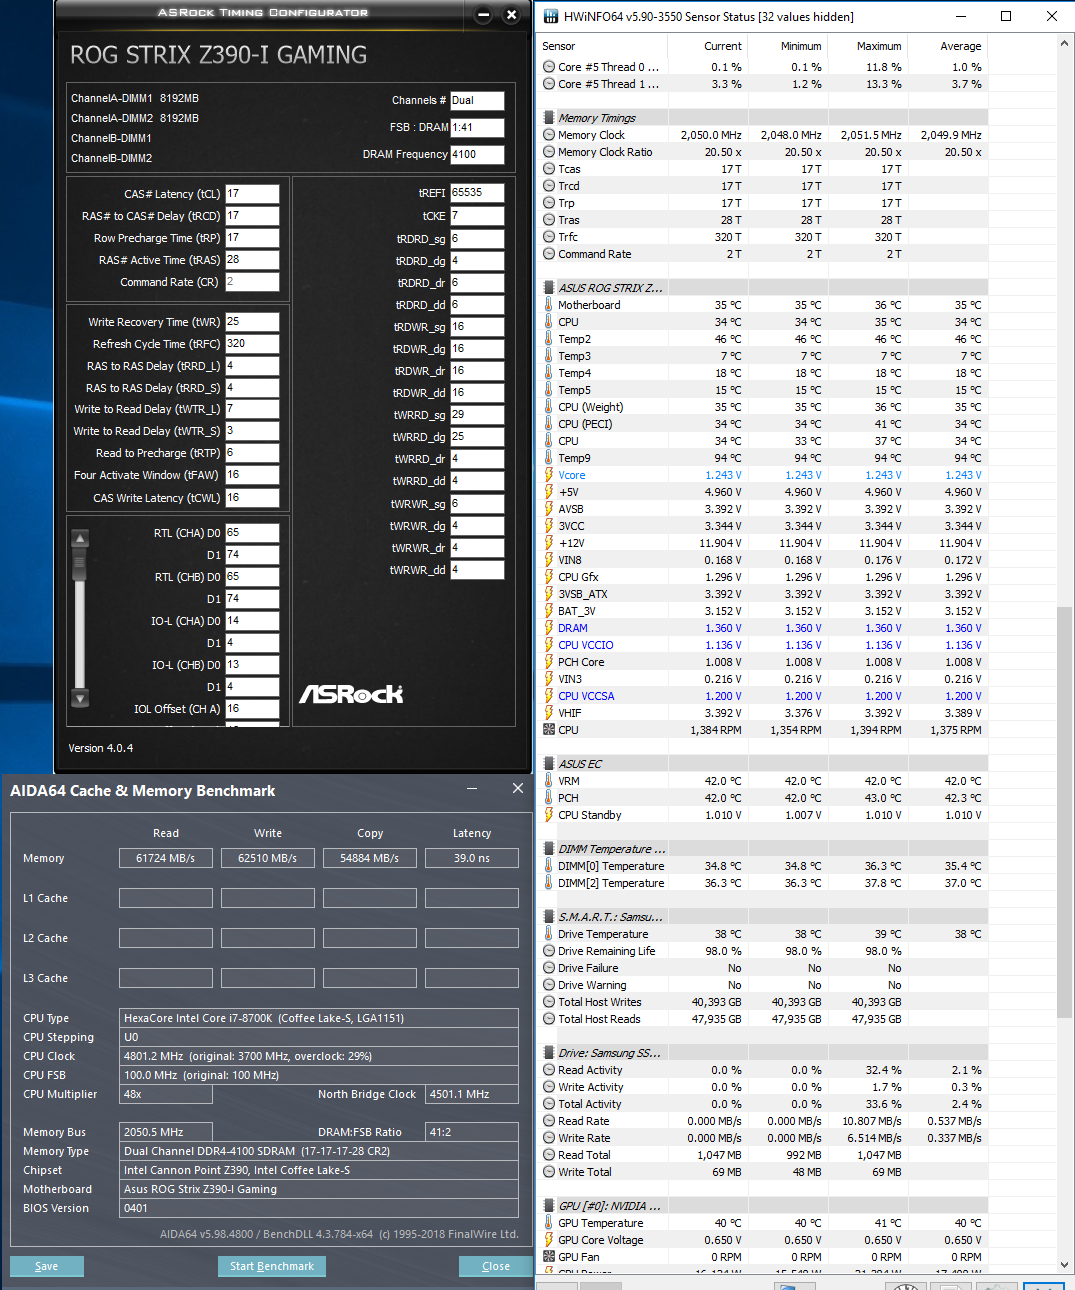1075x1290 pixels.
Task: Click the clock icon beside Core #5 Thread 0
Action: [x=549, y=67]
